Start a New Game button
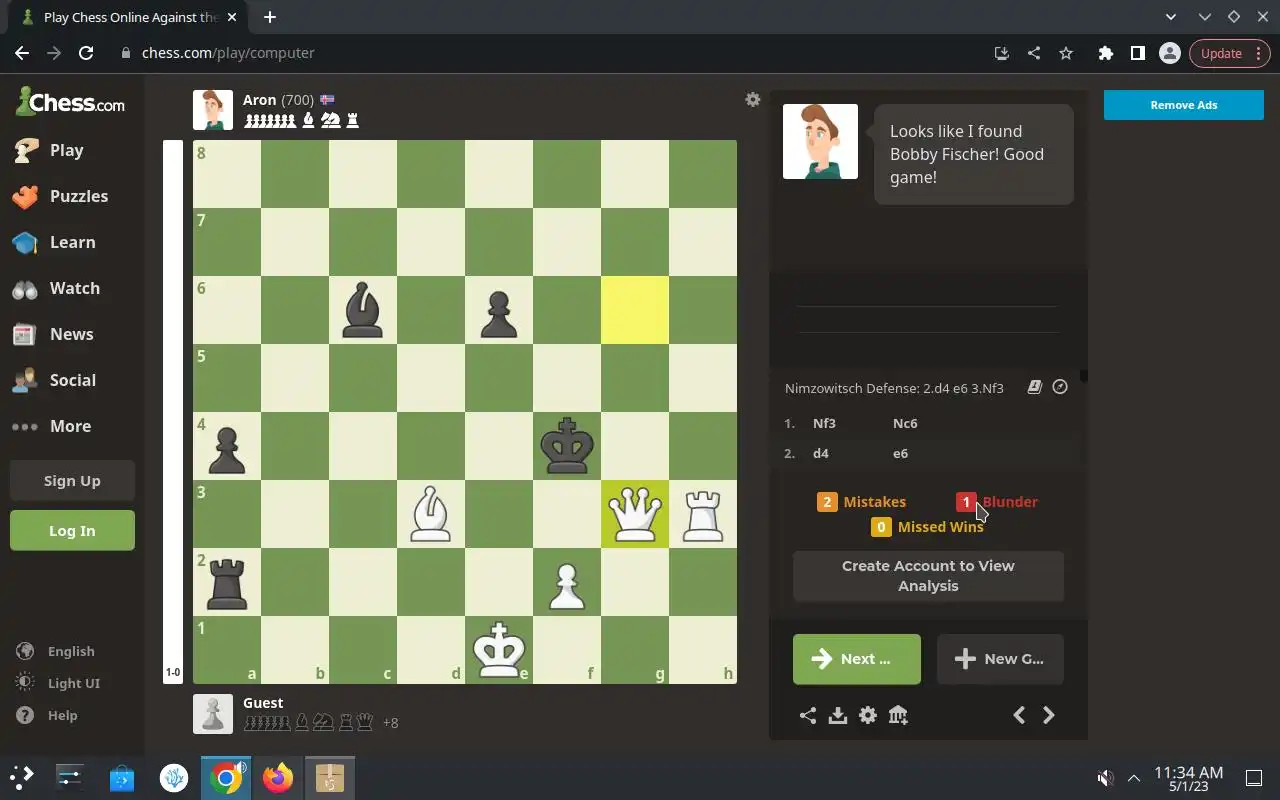Screen dimensions: 1280x800 pyautogui.click(x=1000, y=659)
